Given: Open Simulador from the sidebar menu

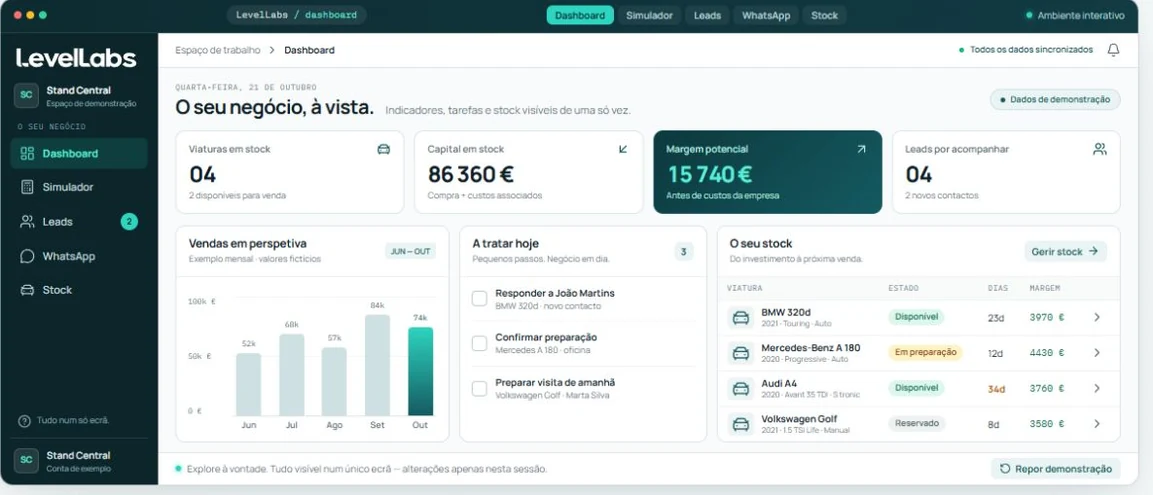Looking at the screenshot, I should 79,187.
